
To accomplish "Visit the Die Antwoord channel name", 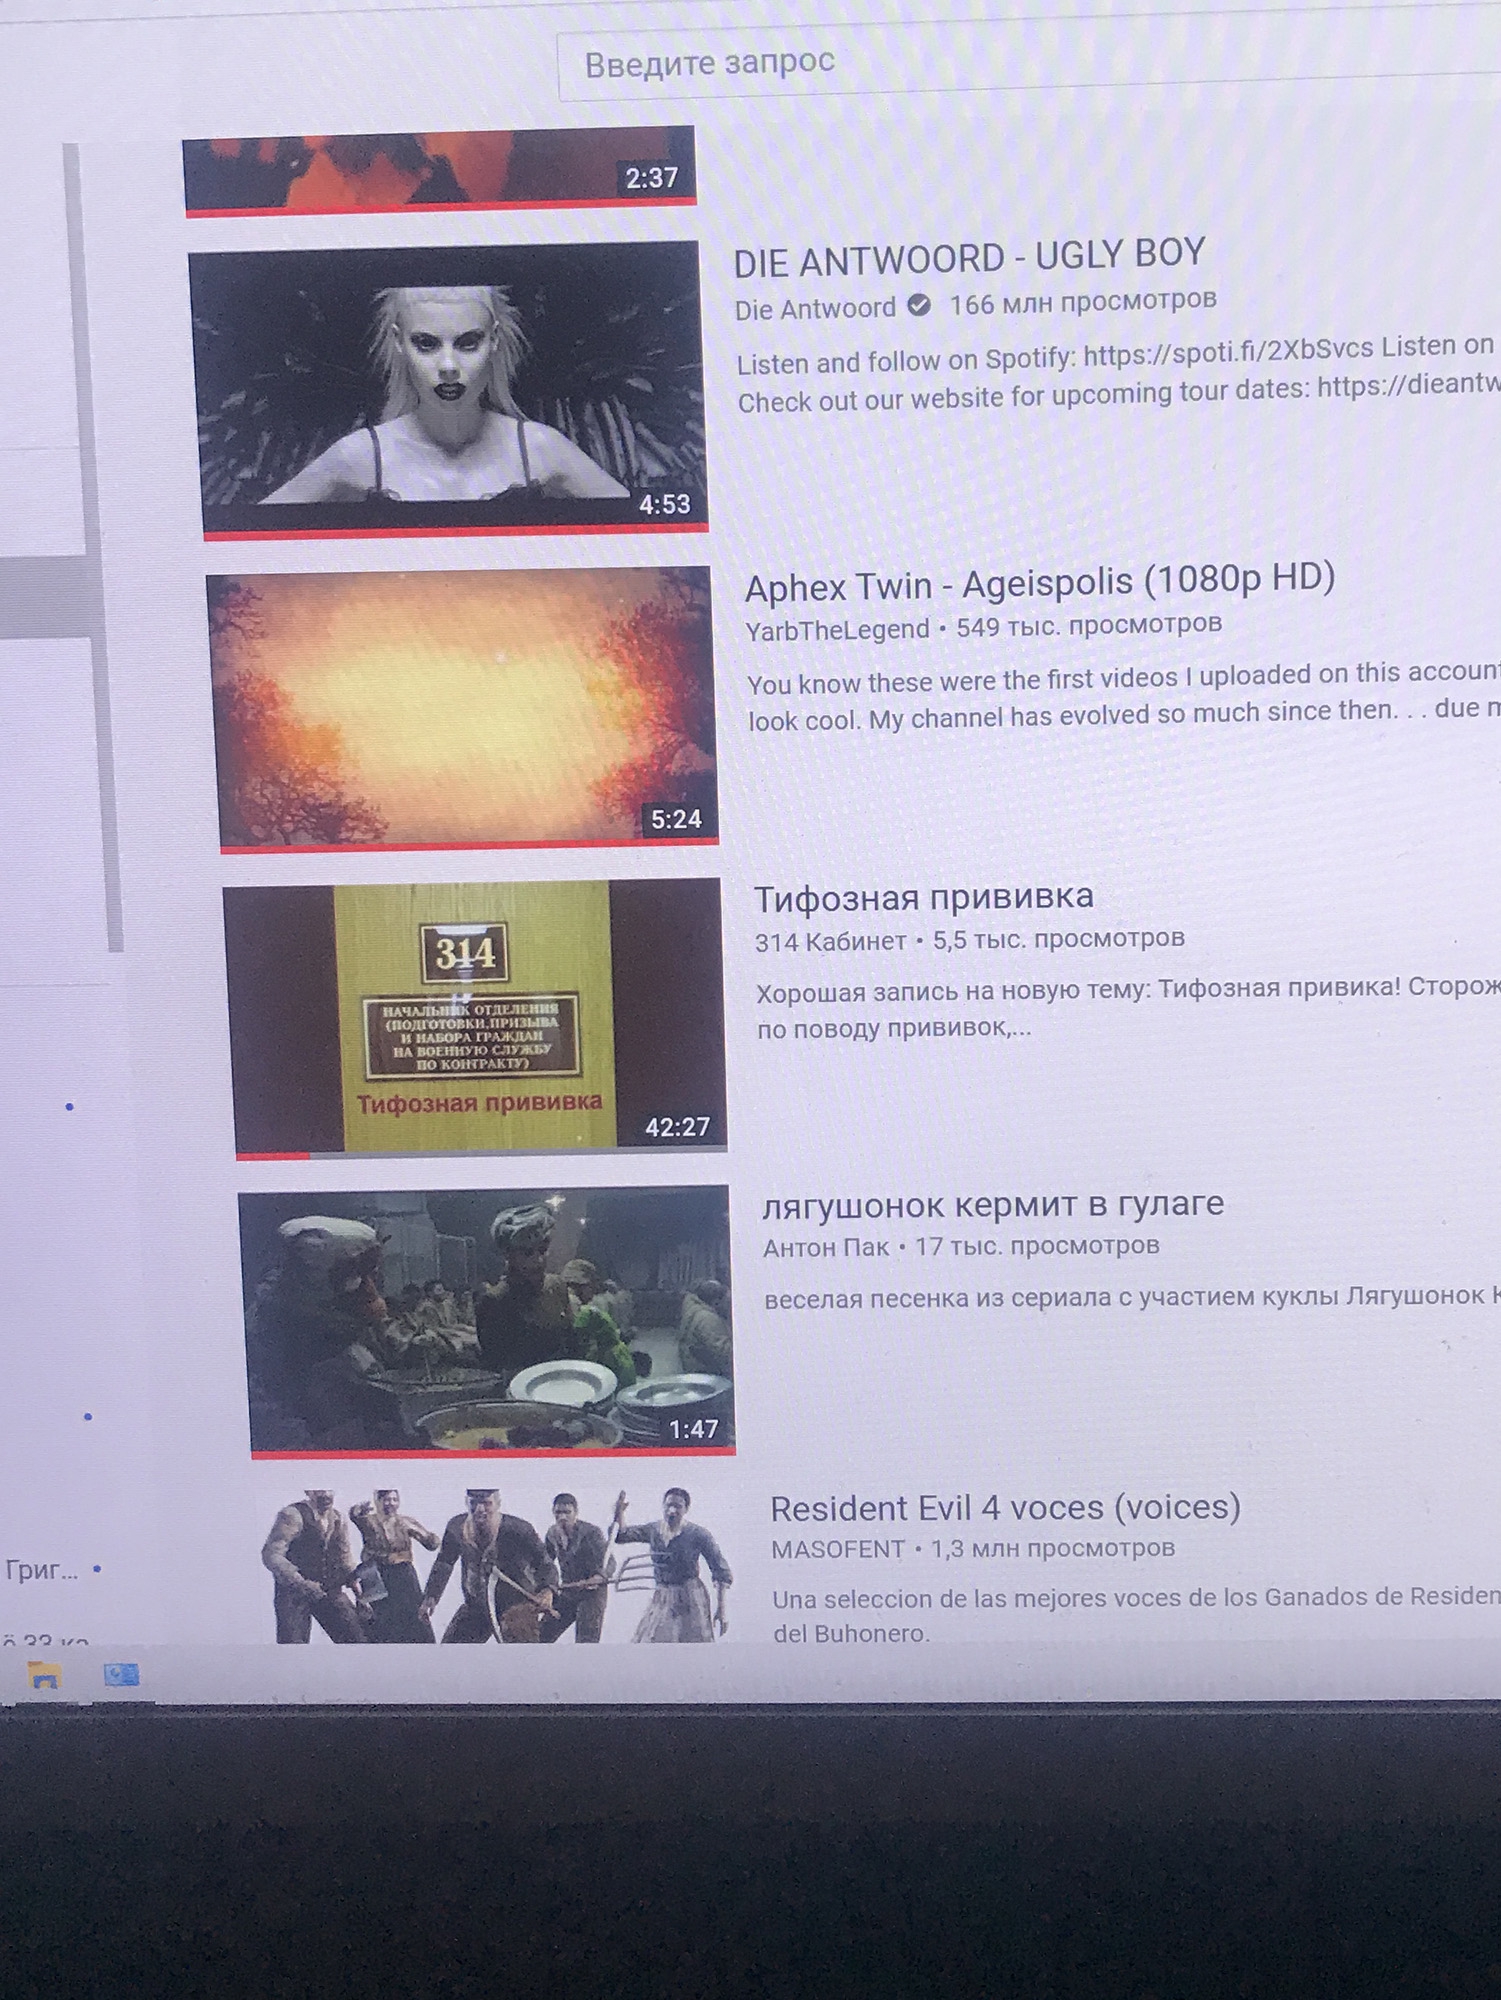I will 815,309.
